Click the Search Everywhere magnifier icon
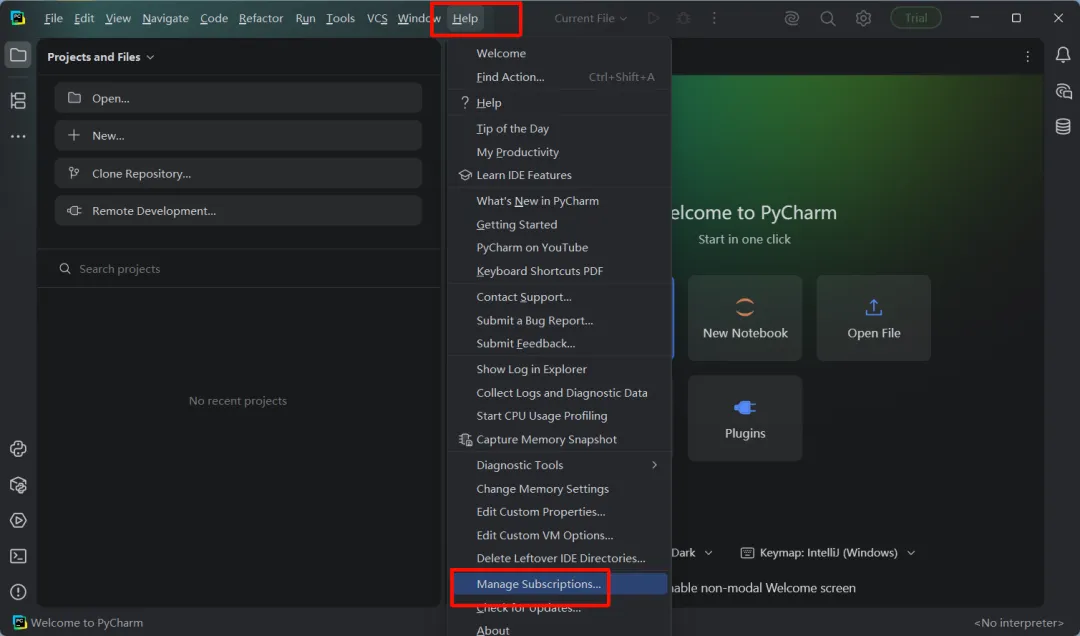Viewport: 1080px width, 636px height. [x=827, y=19]
